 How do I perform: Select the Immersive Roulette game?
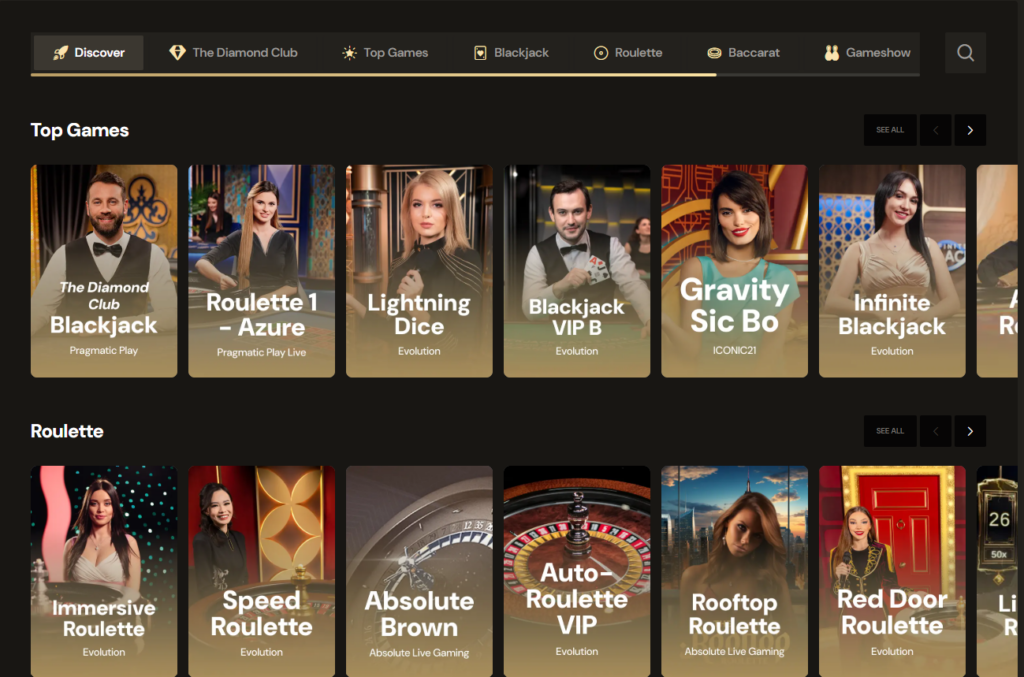[x=103, y=571]
